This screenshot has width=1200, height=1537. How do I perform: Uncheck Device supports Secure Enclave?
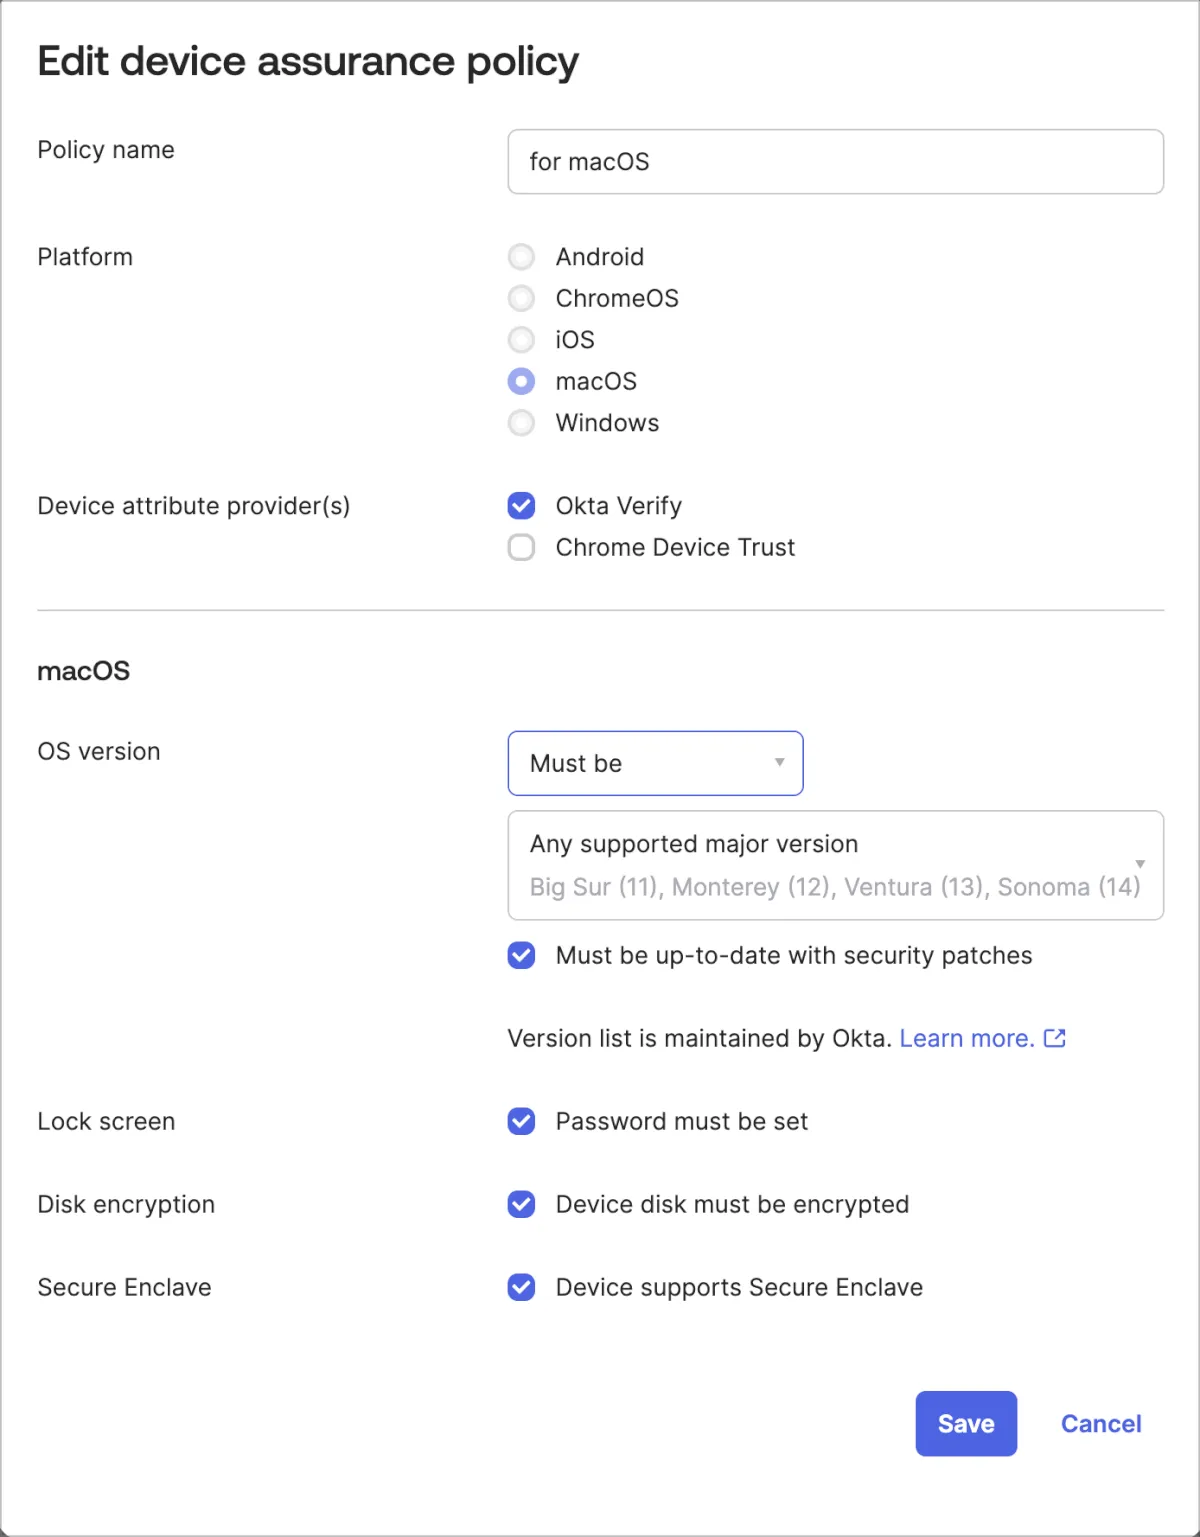click(521, 1287)
